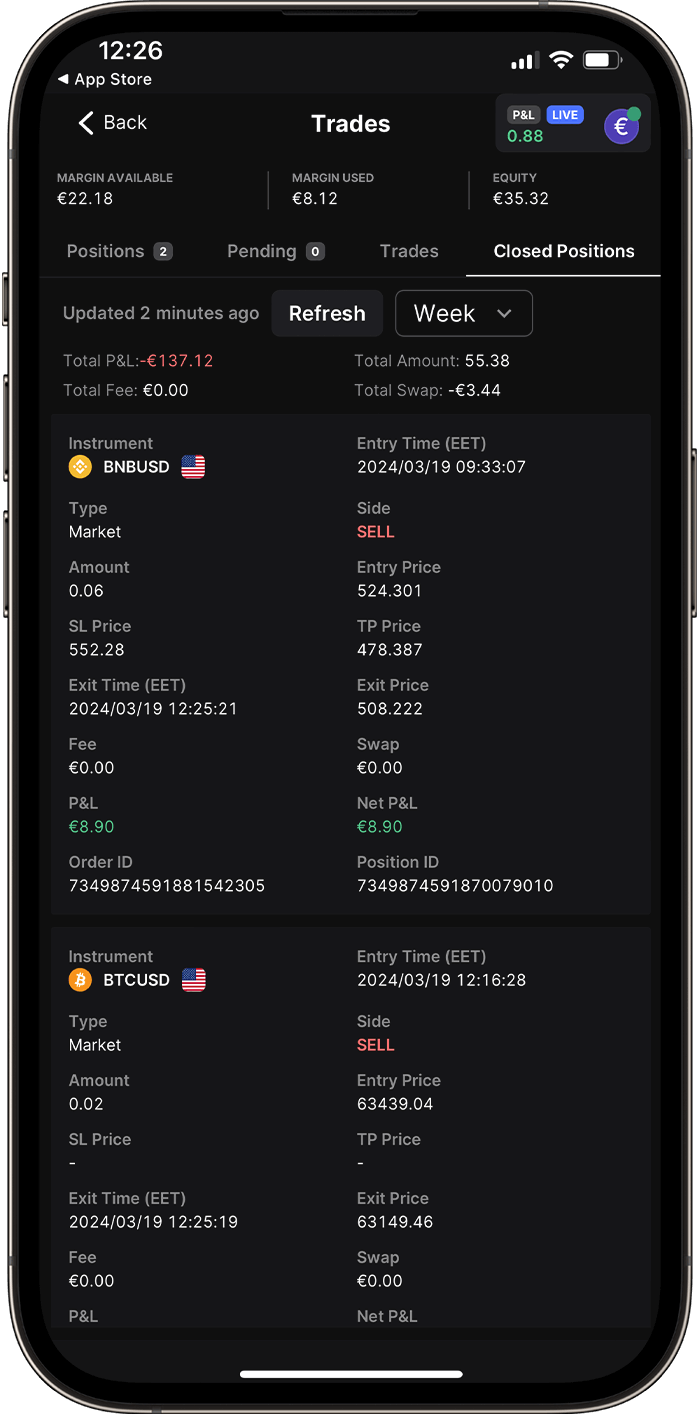The width and height of the screenshot is (700, 1414).
Task: Tap the Back arrow chevron
Action: [86, 123]
